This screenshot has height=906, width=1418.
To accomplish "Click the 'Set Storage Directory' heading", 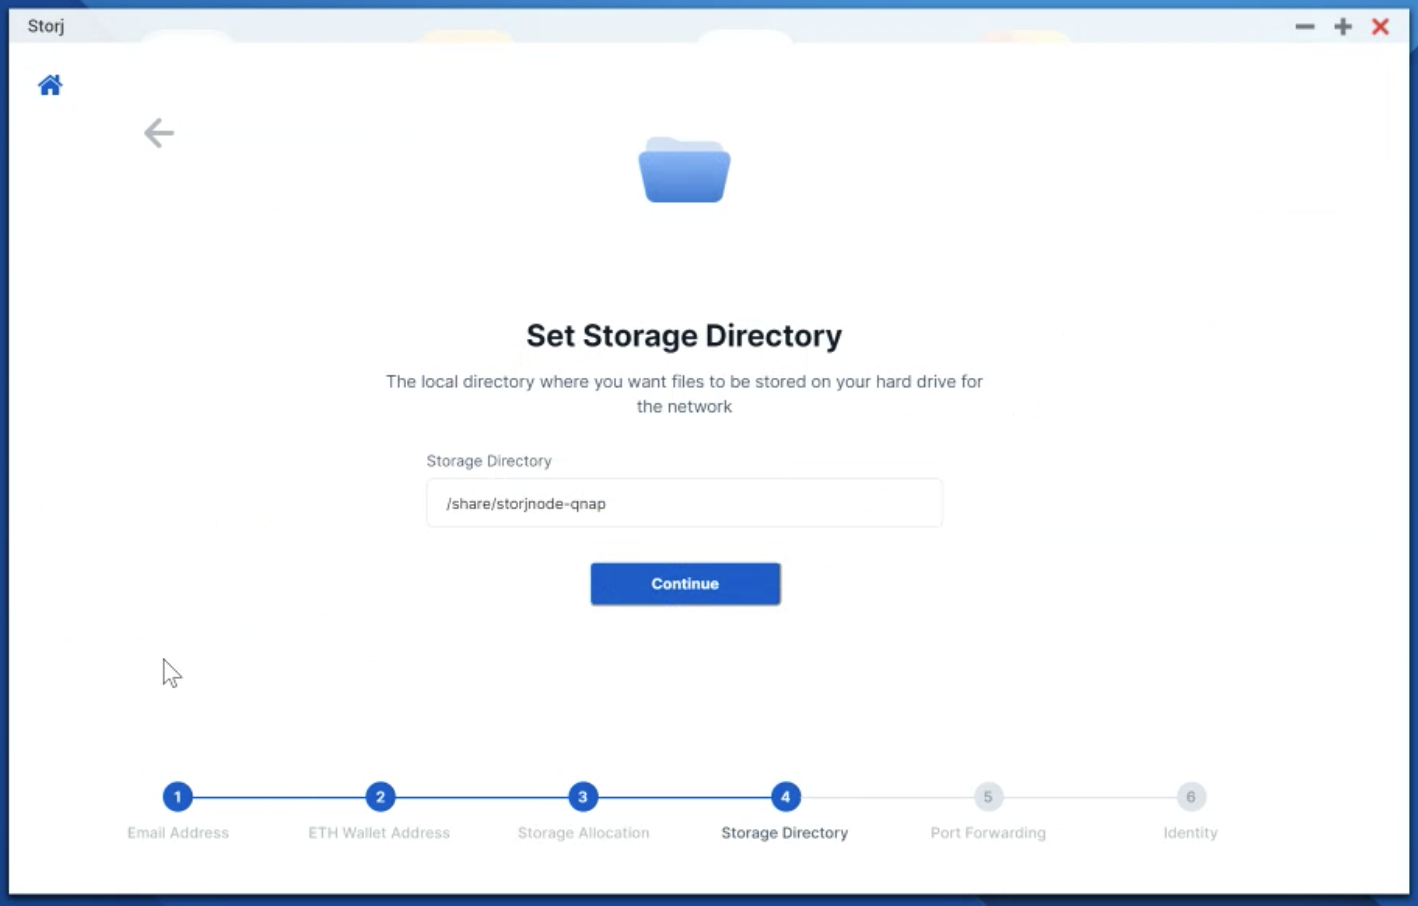I will coord(684,336).
